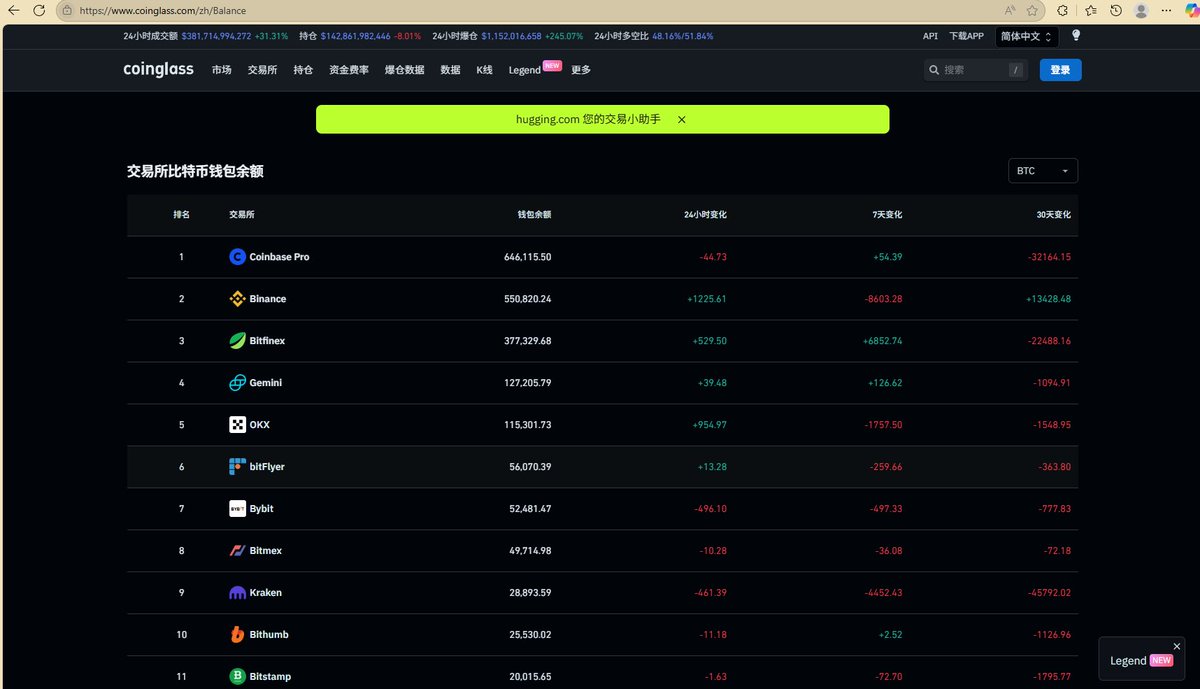Click the 24小时成交额 ticker value

[x=218, y=36]
